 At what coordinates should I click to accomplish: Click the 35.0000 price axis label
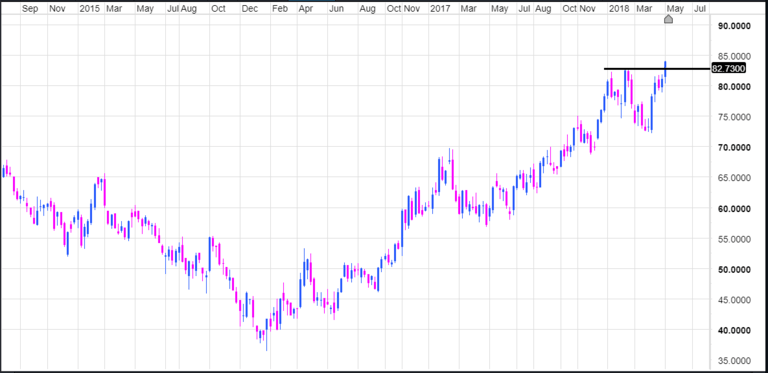click(x=734, y=361)
